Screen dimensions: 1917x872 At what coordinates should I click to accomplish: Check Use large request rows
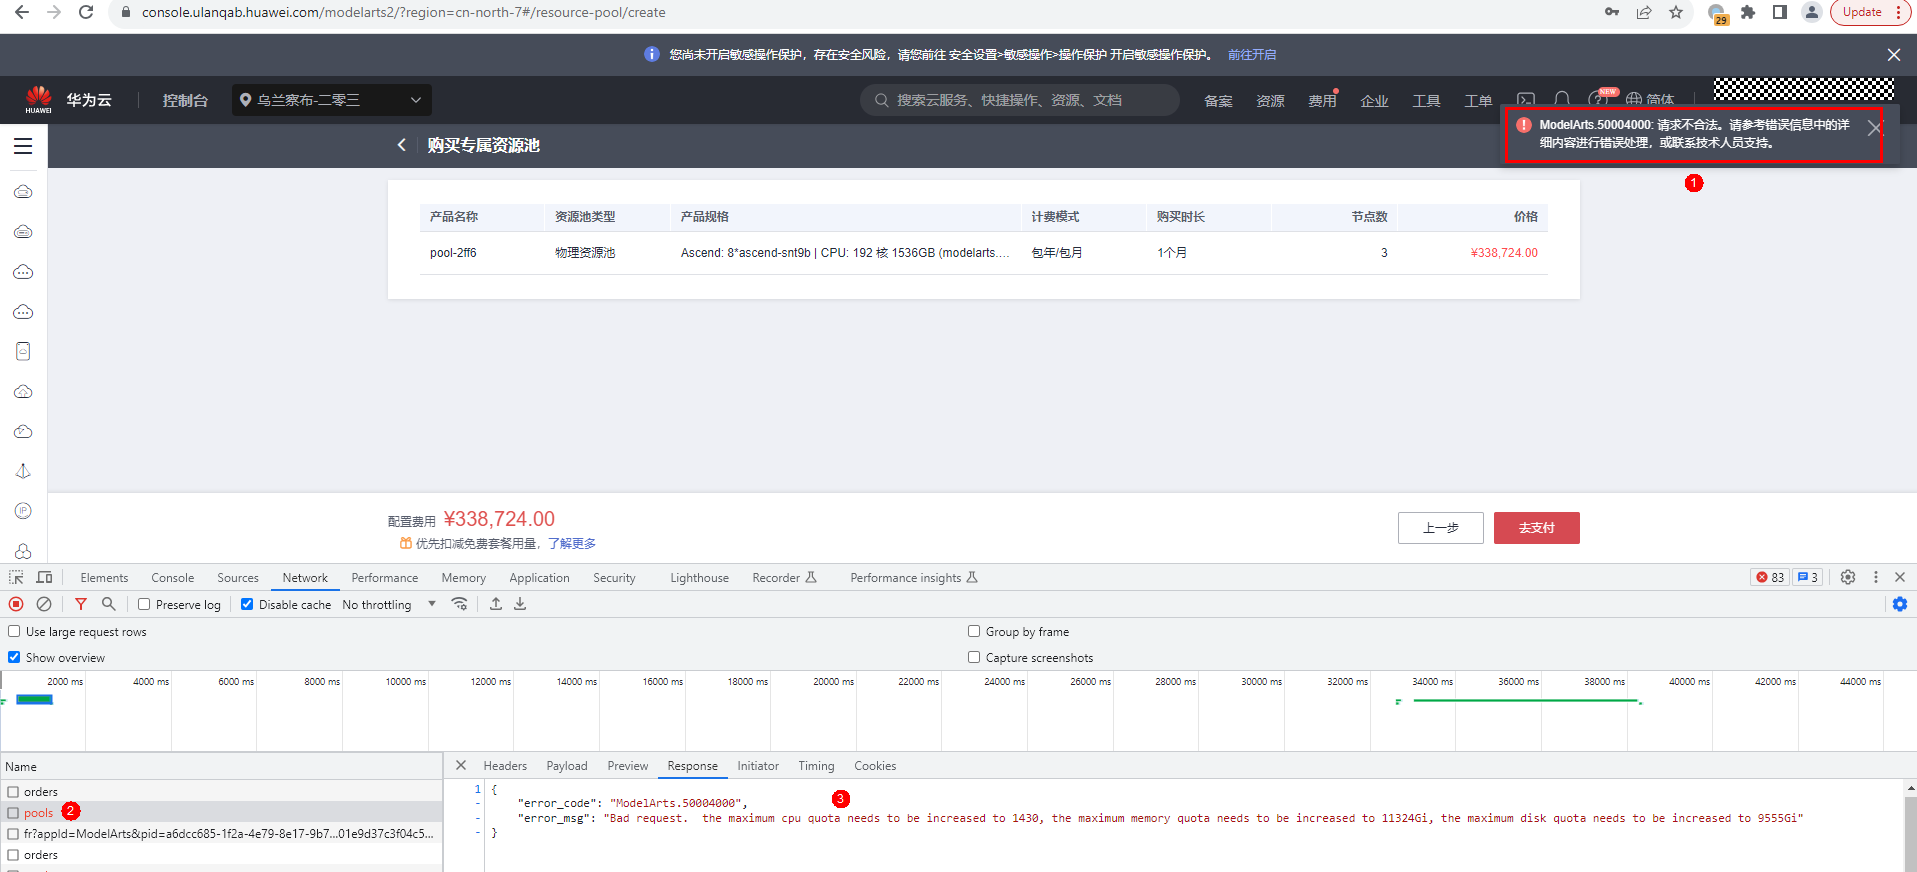(14, 631)
